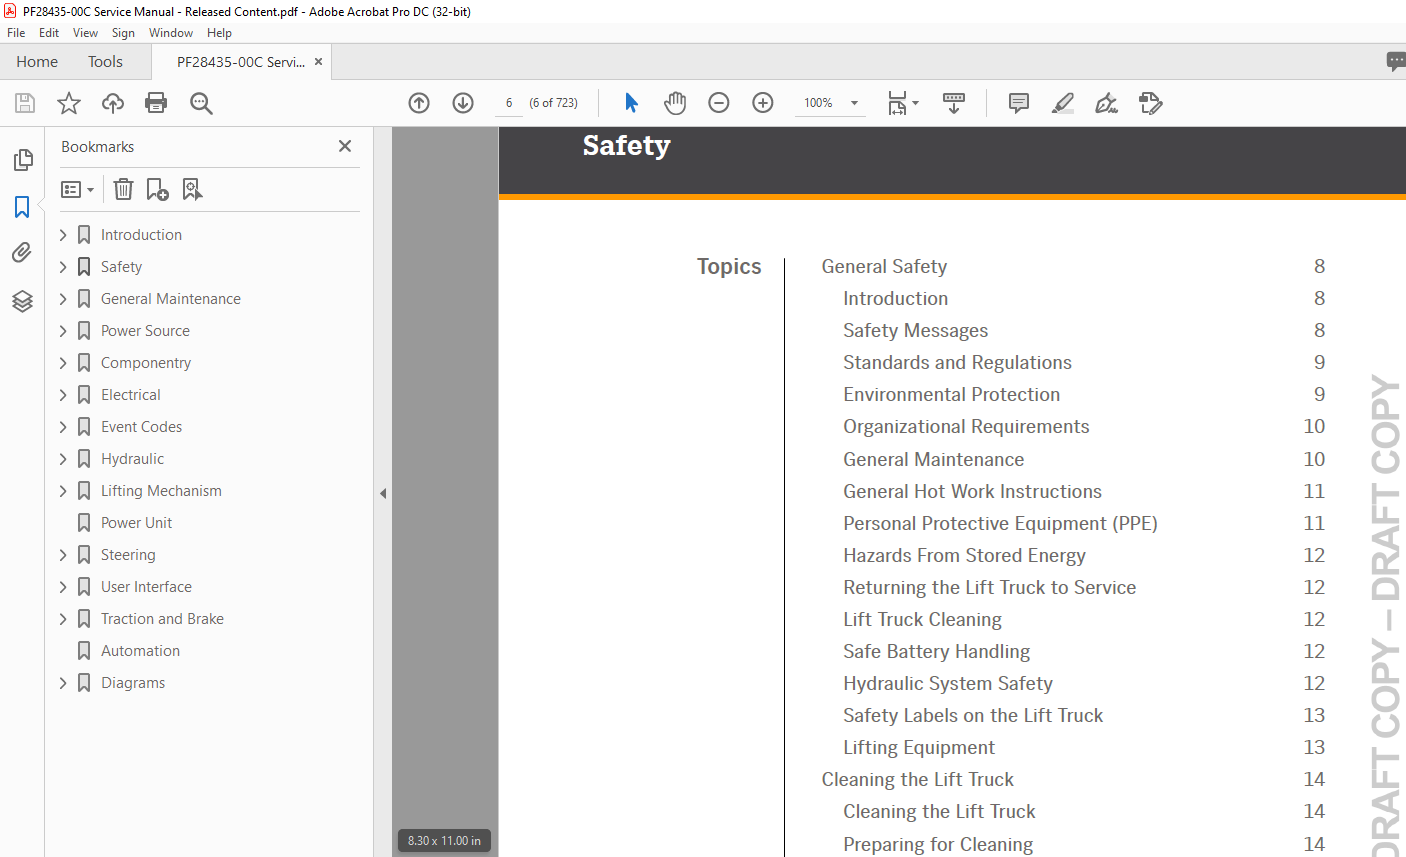Viewport: 1406px width, 857px height.
Task: Delete selected bookmark trash icon
Action: click(x=123, y=189)
